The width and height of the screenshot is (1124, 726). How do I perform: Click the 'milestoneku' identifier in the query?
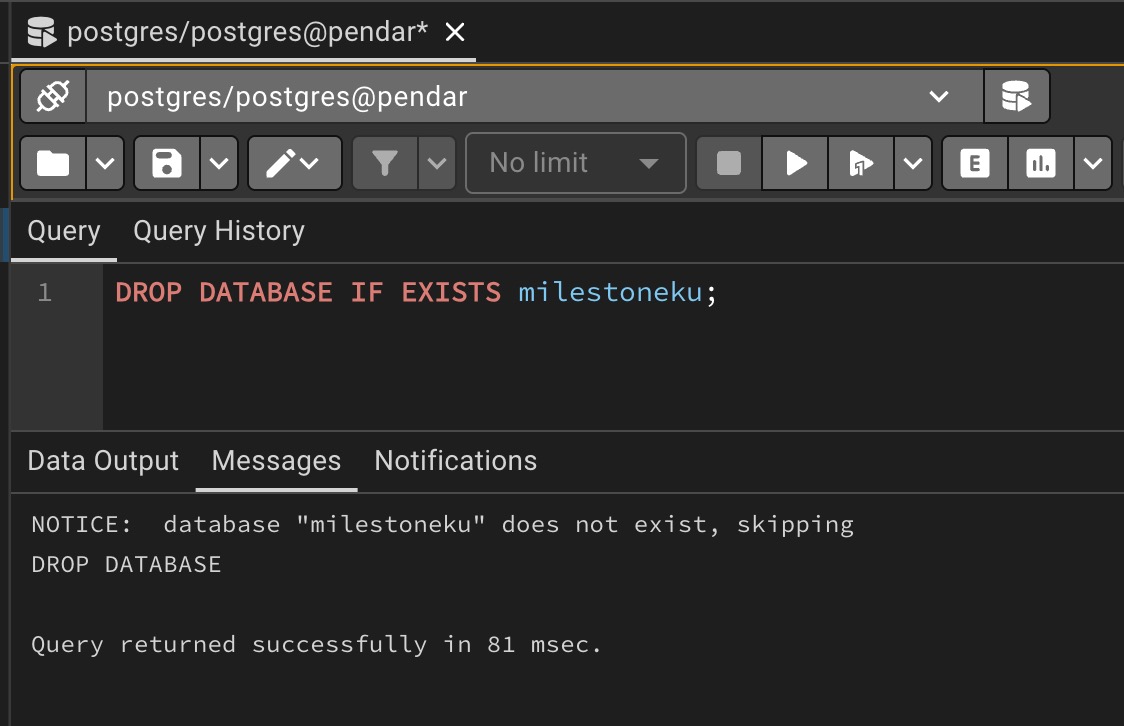click(610, 292)
